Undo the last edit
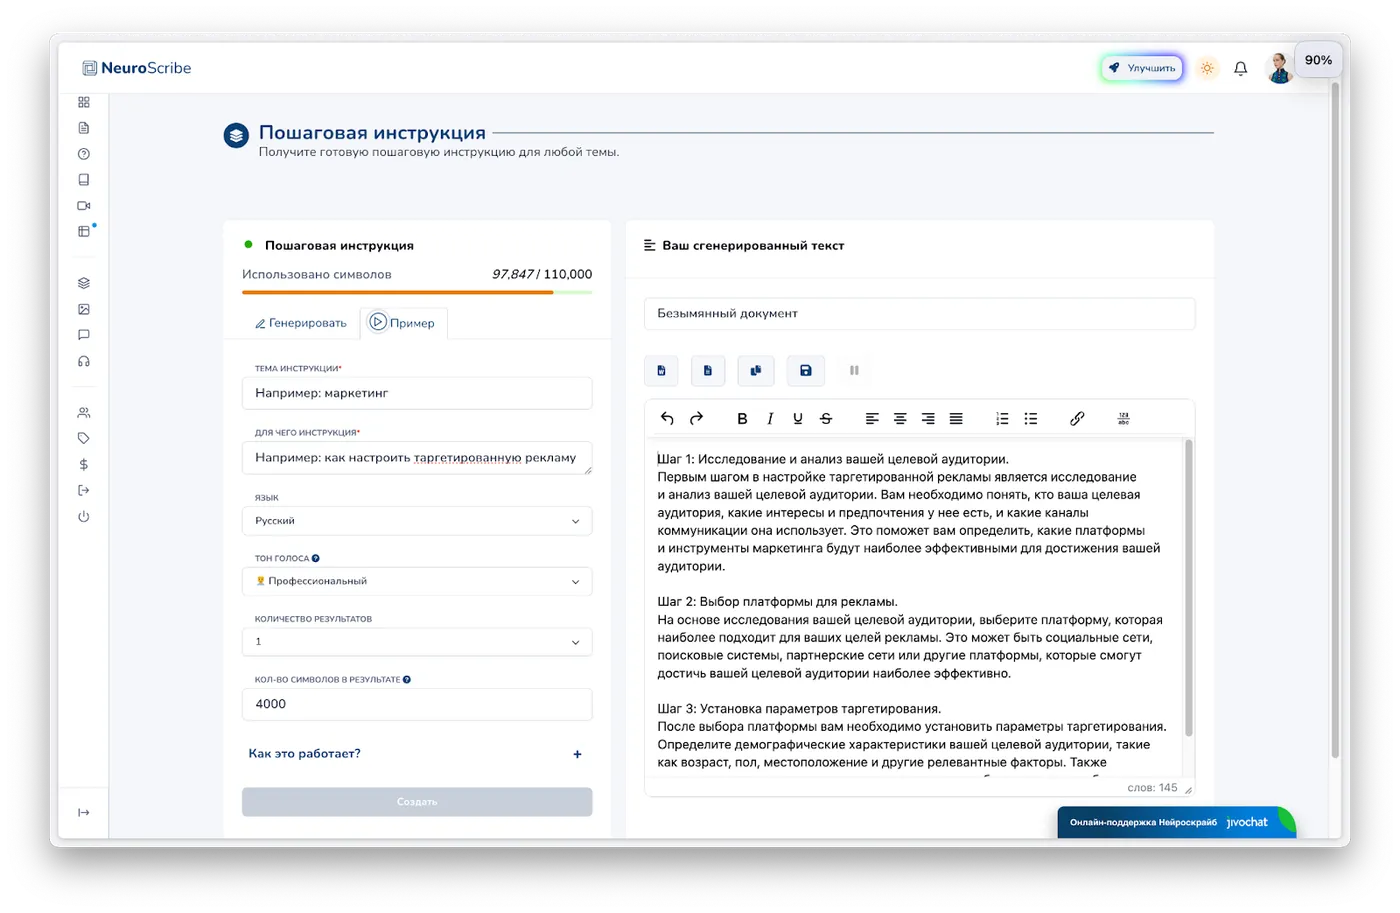Viewport: 1400px width, 913px height. [x=667, y=419]
